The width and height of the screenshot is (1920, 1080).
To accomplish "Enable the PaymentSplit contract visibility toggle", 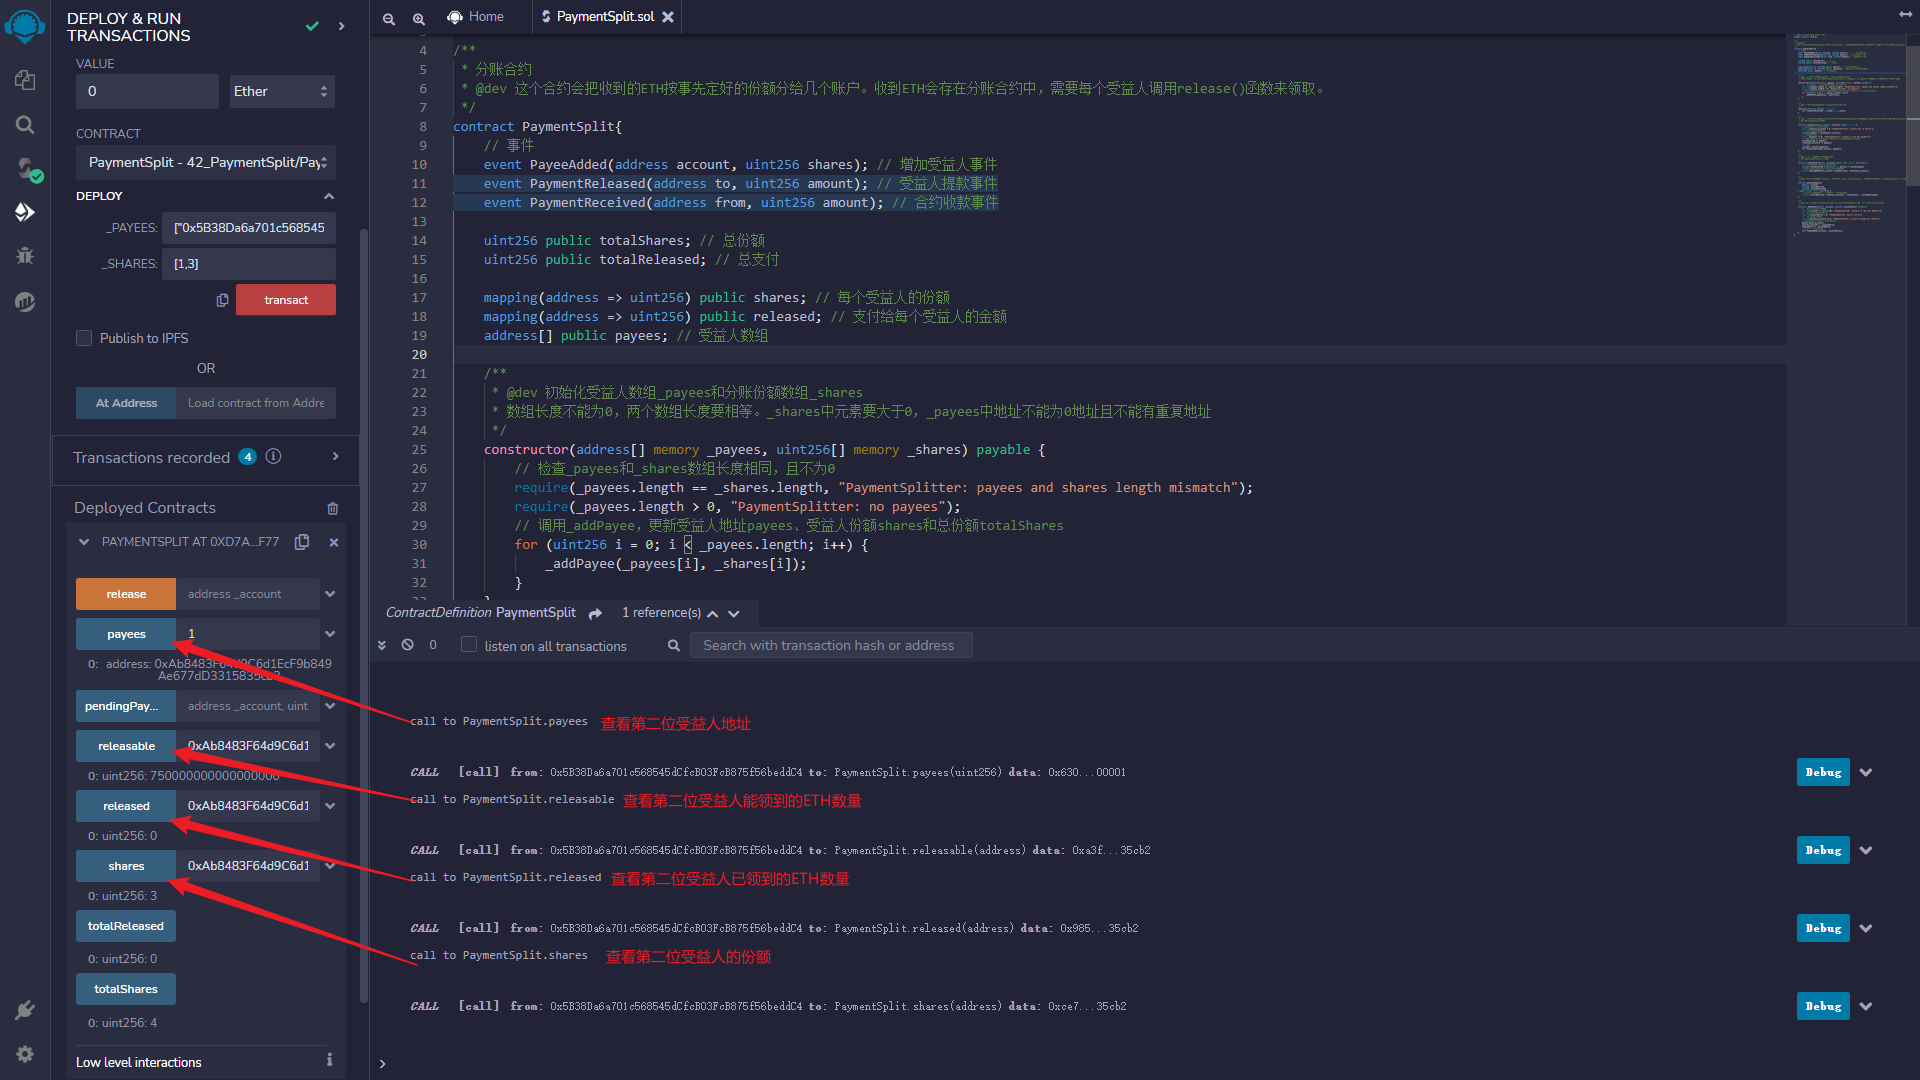I will coord(83,542).
